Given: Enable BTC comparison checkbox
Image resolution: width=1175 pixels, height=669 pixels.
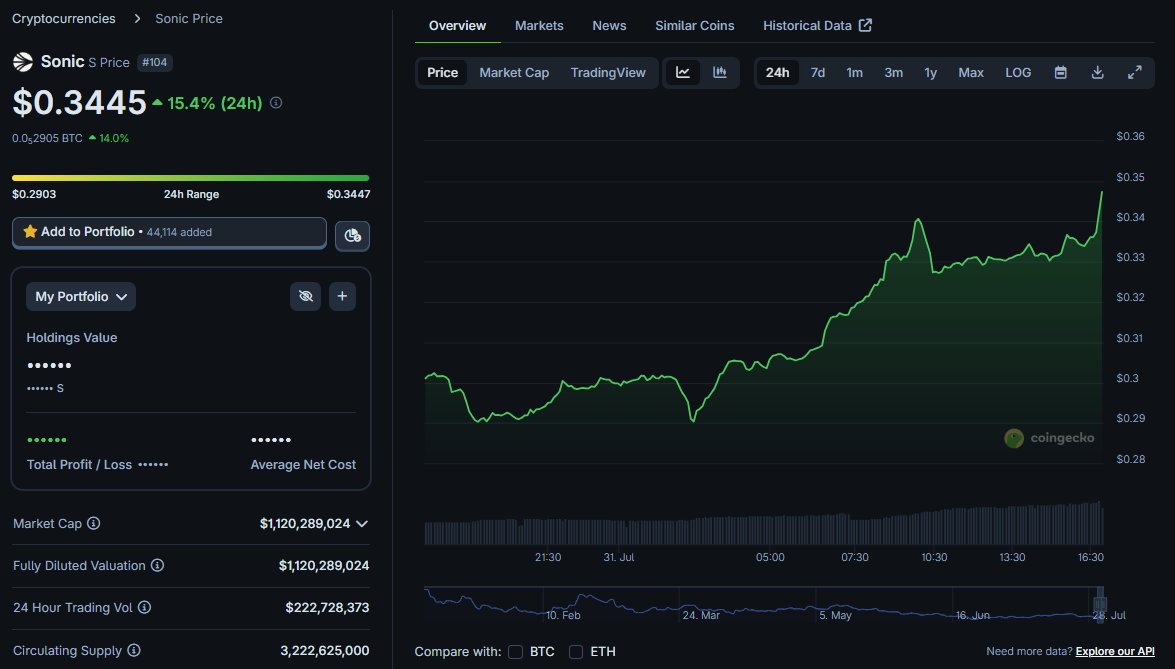Looking at the screenshot, I should (516, 652).
